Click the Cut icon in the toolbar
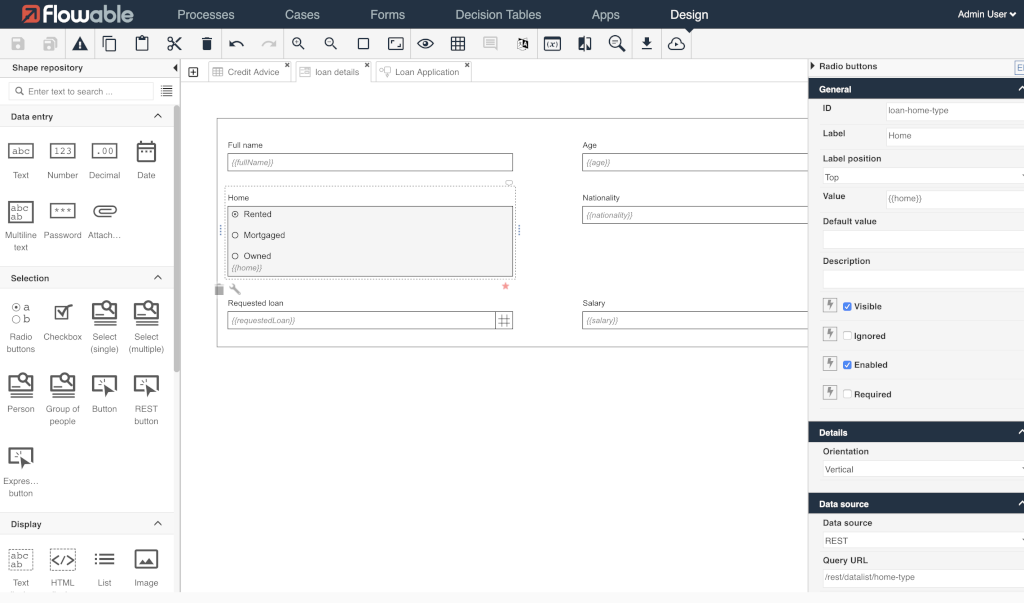 click(172, 43)
